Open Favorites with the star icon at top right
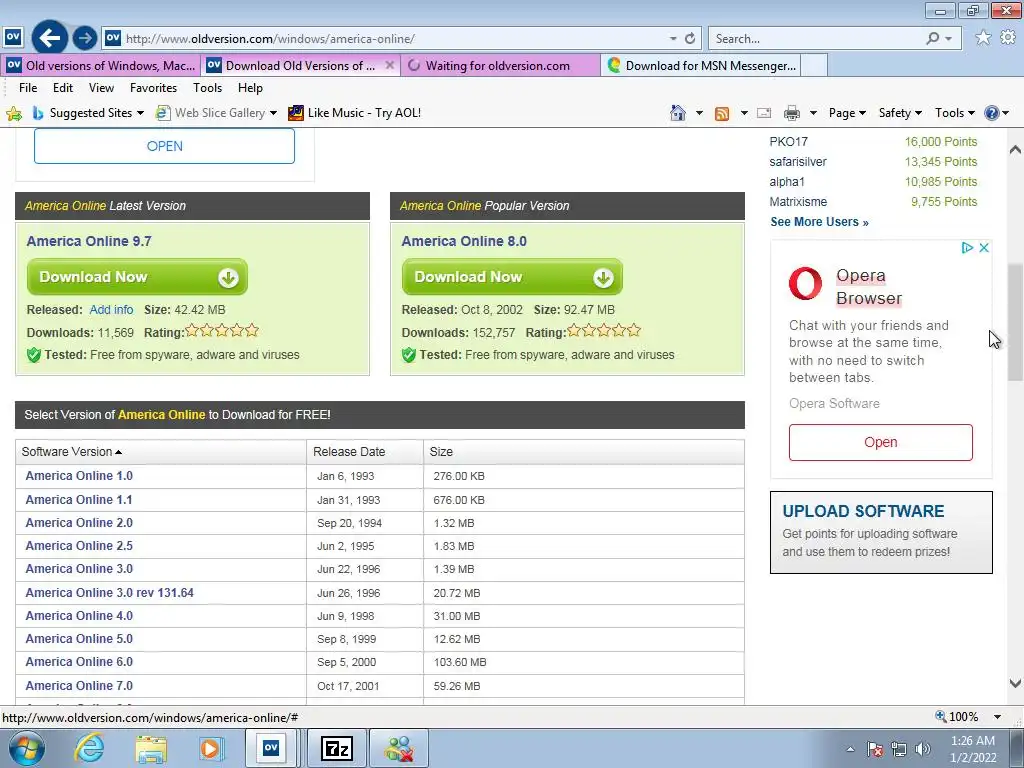The width and height of the screenshot is (1024, 768). (983, 38)
